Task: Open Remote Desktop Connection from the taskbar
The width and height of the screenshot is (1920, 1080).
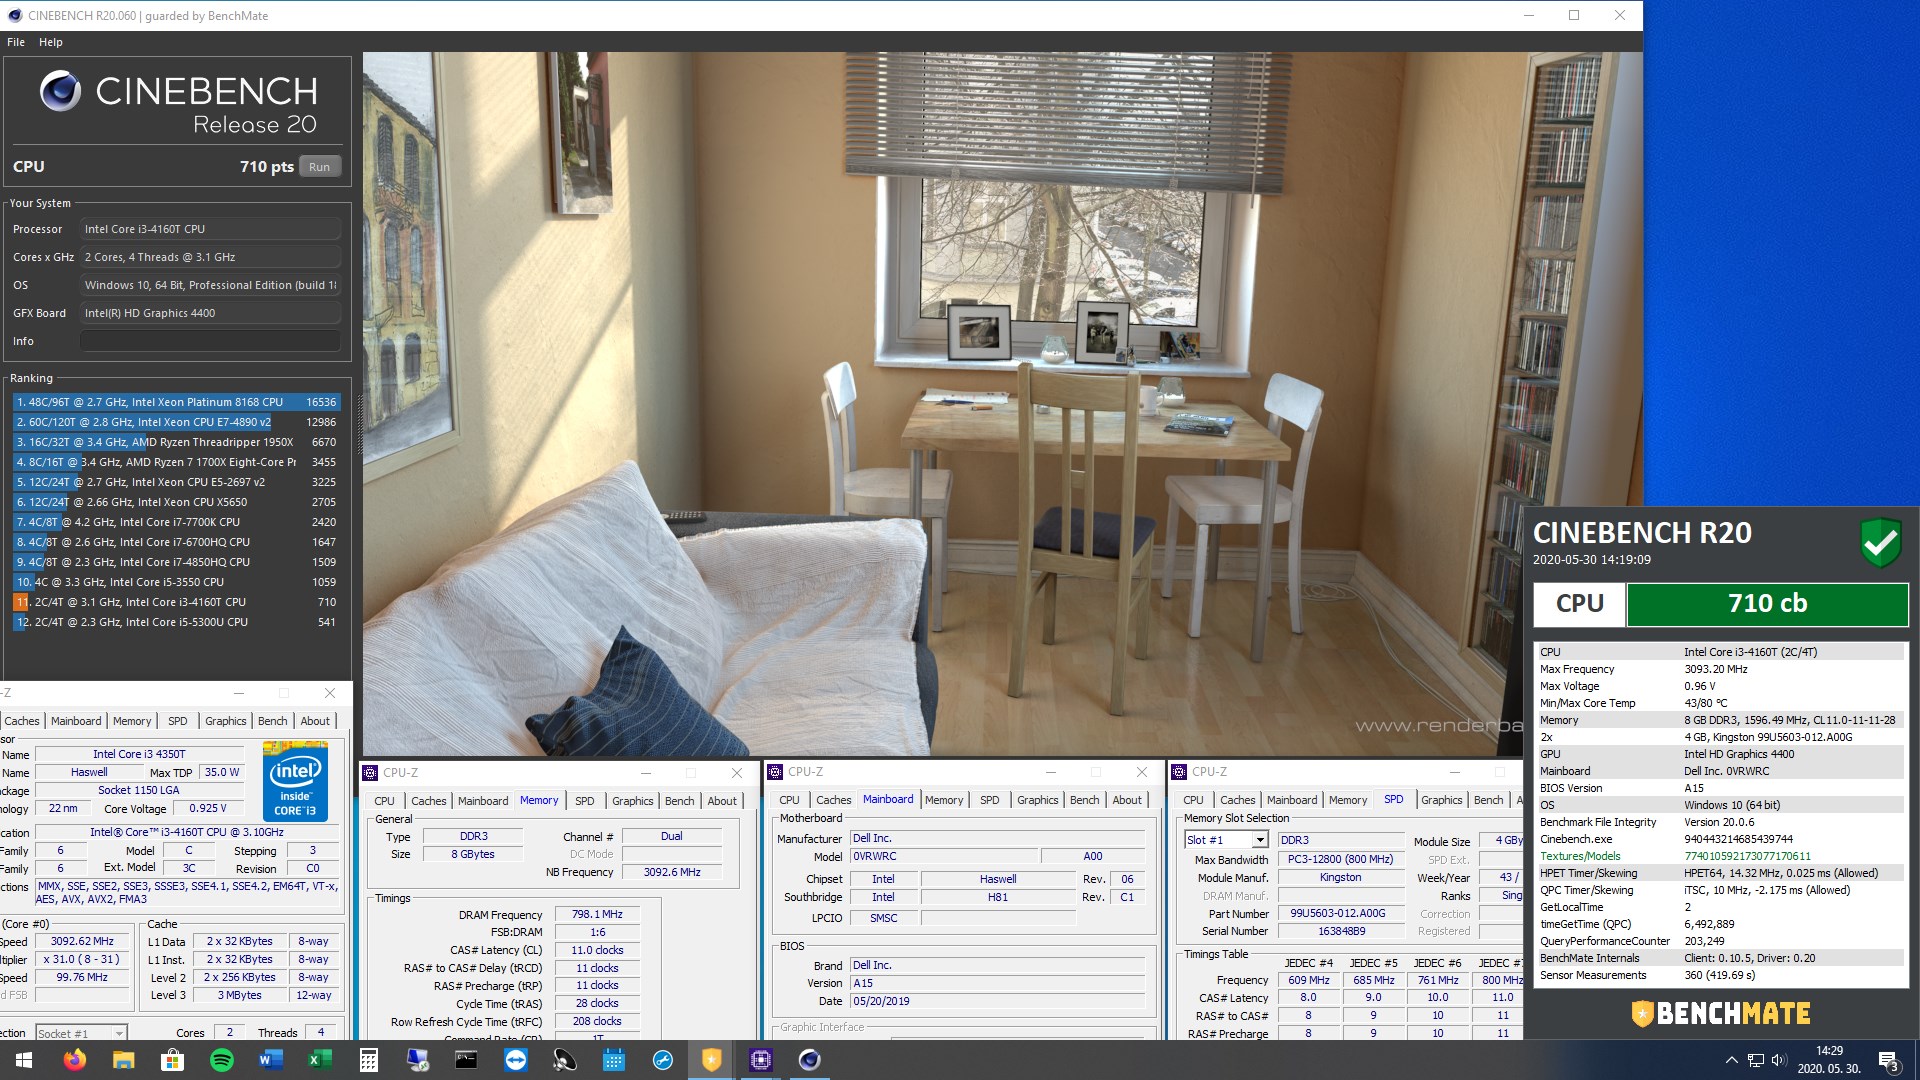Action: pos(417,1060)
